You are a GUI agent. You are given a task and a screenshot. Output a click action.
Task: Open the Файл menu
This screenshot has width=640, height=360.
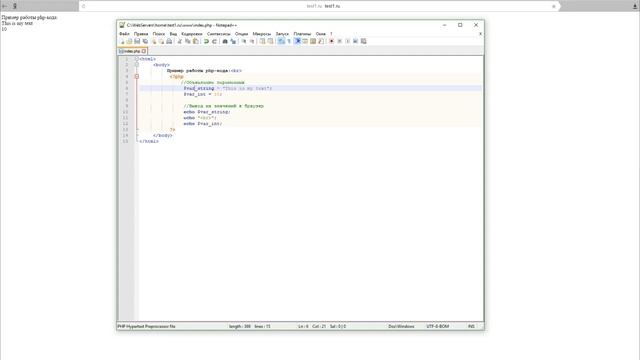(124, 34)
